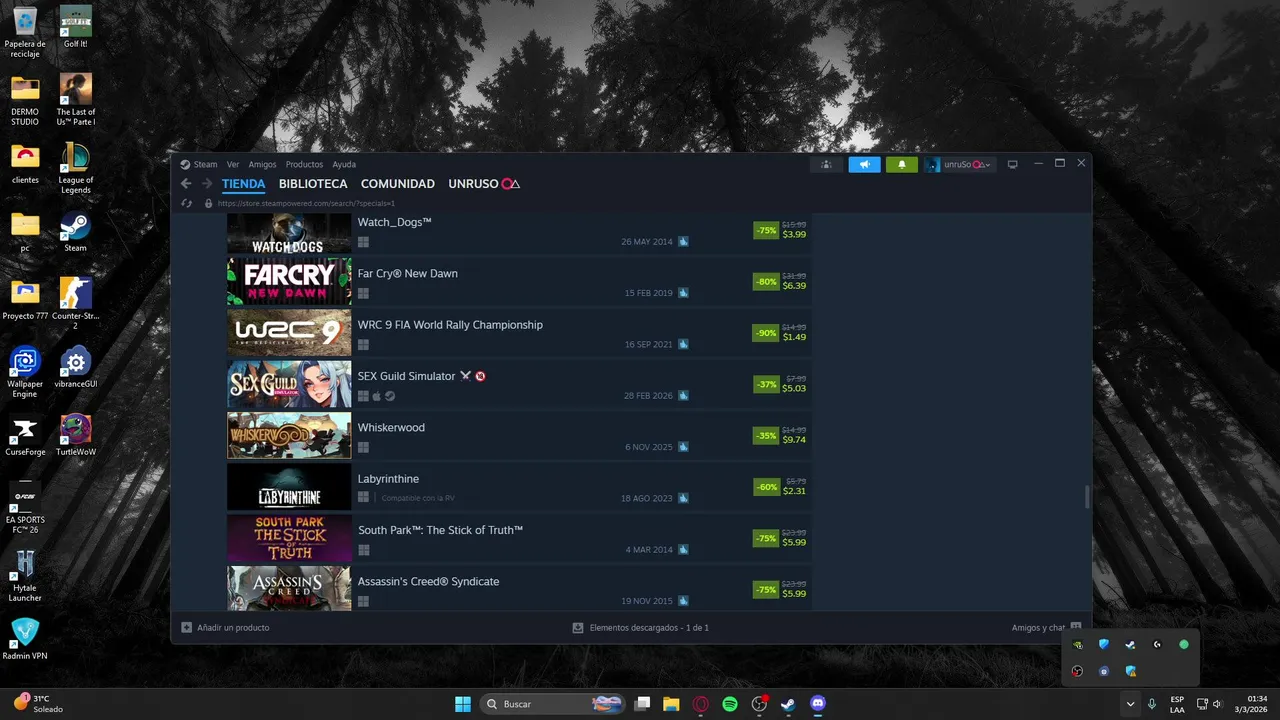
Task: Open Elementos descargados downloads status
Action: (640, 628)
